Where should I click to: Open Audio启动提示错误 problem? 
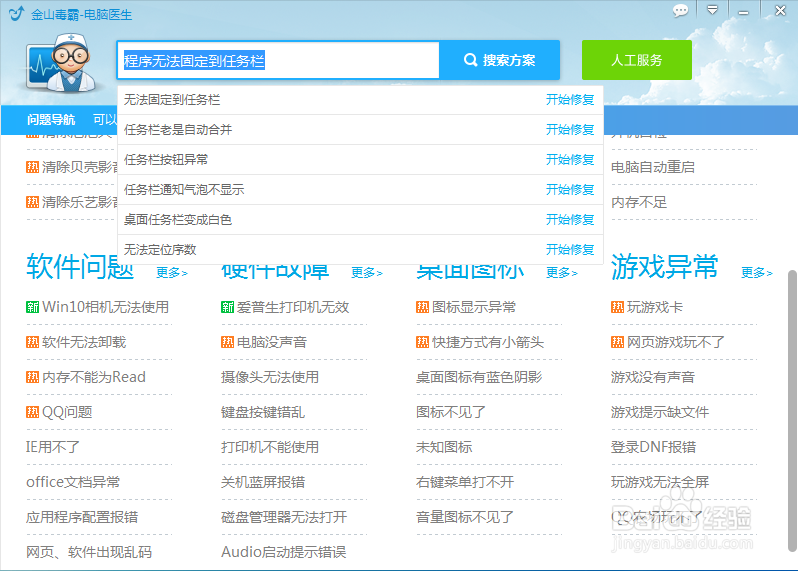(x=283, y=552)
